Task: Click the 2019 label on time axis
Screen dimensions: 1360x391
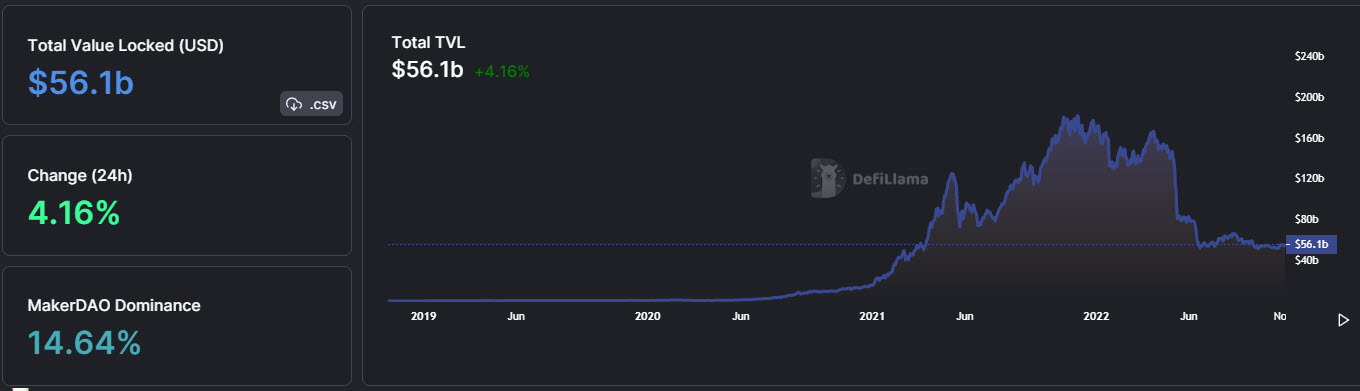Action: (x=423, y=316)
